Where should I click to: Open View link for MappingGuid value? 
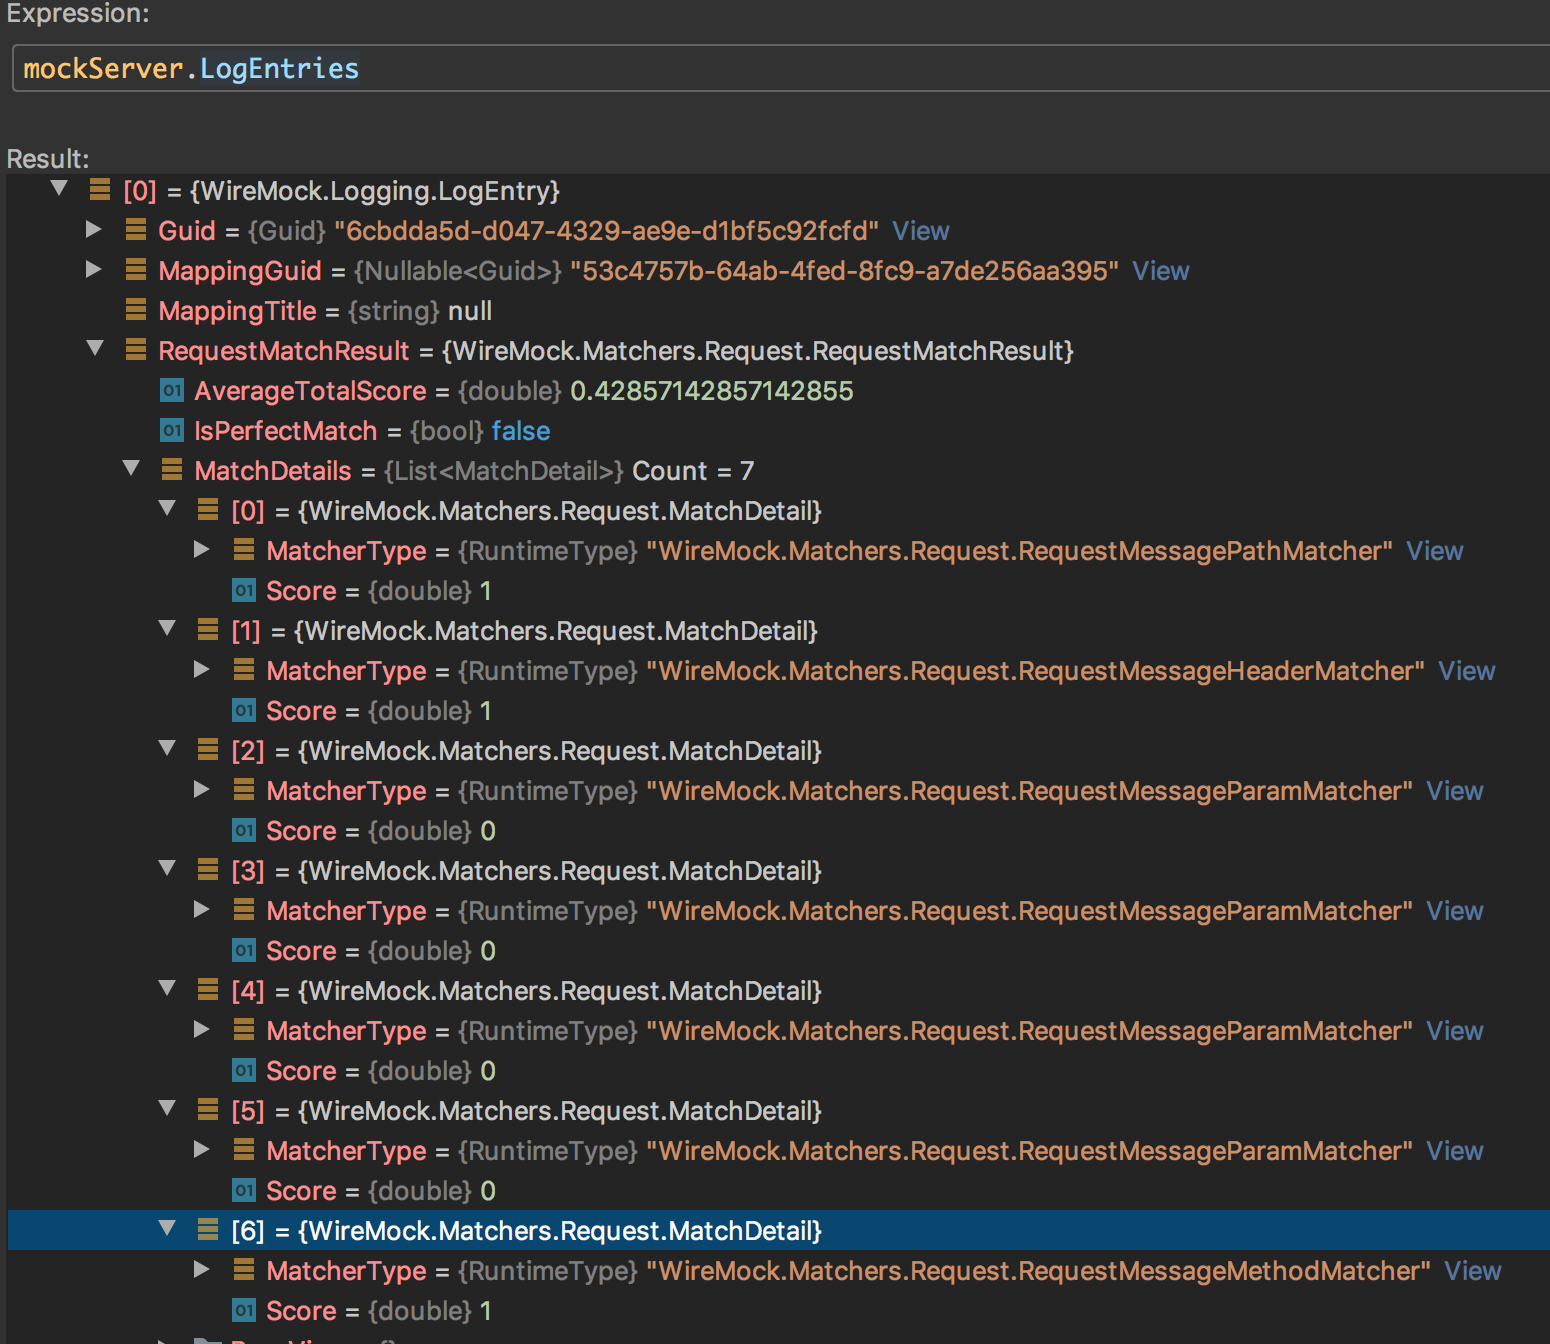coord(1160,271)
